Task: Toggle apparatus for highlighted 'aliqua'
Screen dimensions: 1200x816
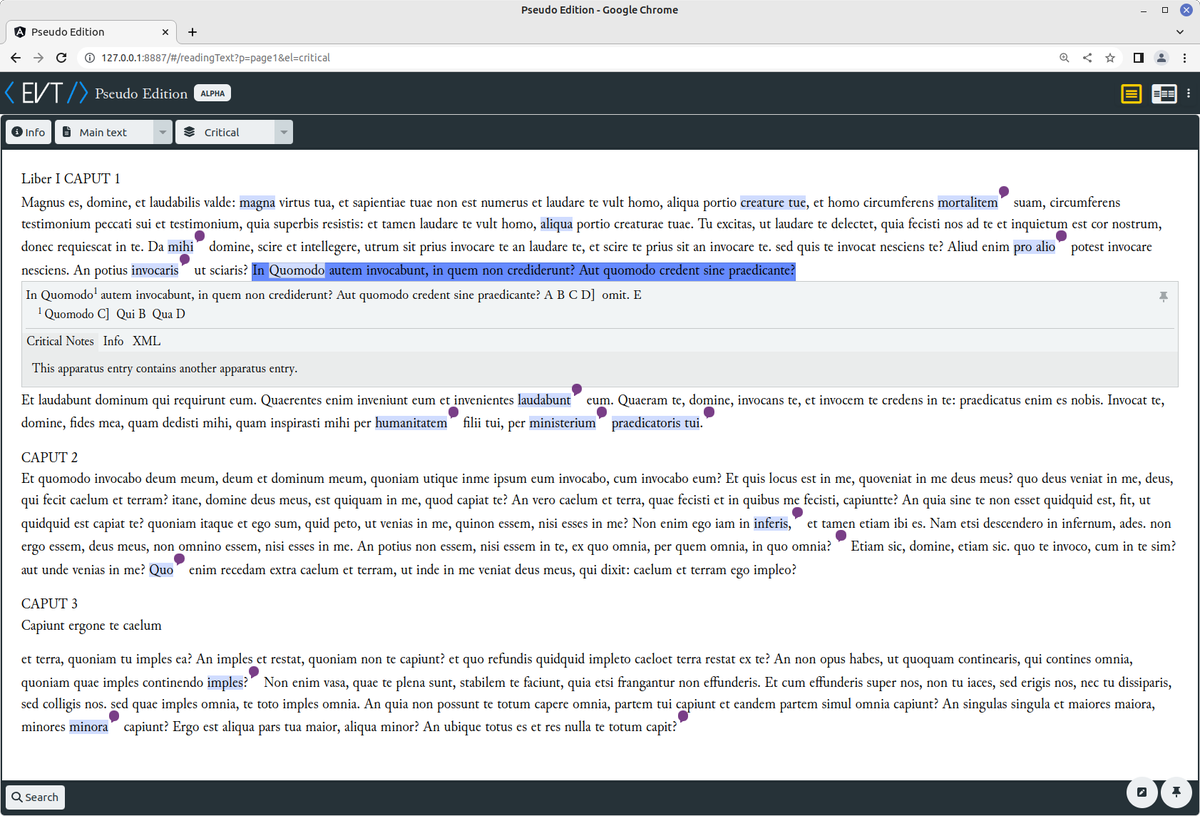Action: (557, 225)
